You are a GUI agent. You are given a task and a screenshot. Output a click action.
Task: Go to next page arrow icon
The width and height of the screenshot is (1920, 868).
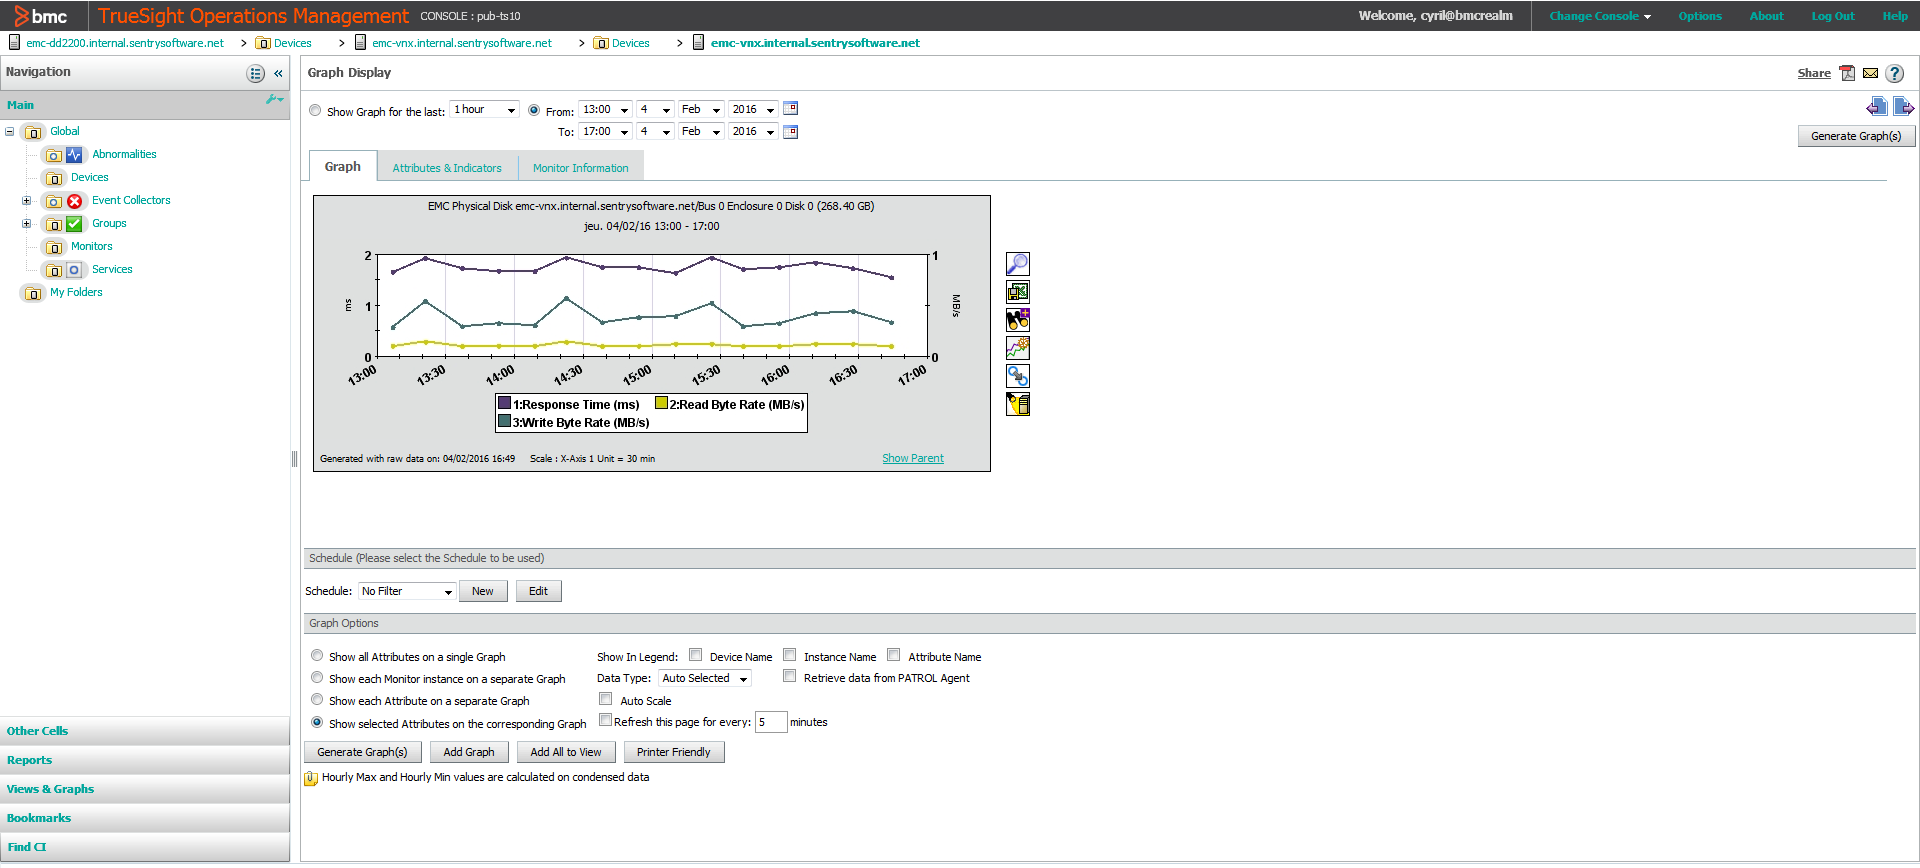[x=1903, y=107]
